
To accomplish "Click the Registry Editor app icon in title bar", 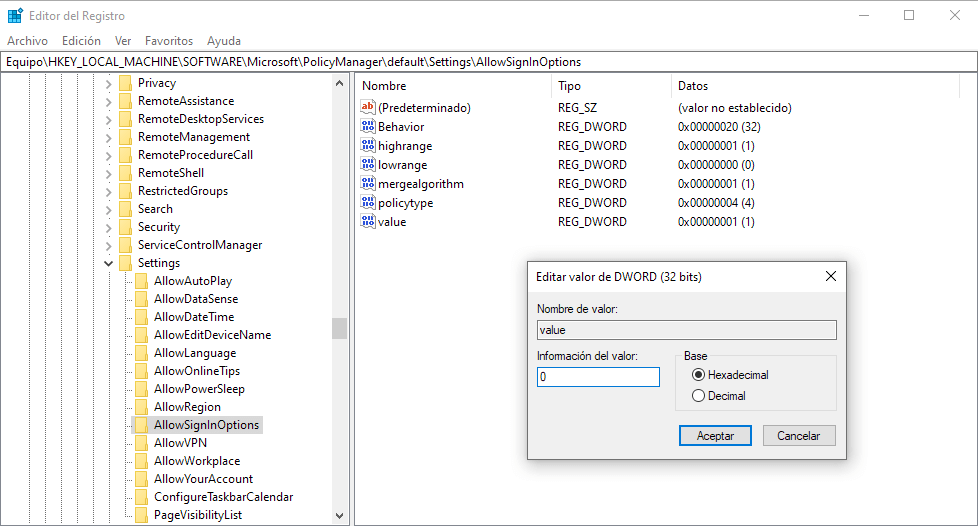I will pyautogui.click(x=15, y=16).
